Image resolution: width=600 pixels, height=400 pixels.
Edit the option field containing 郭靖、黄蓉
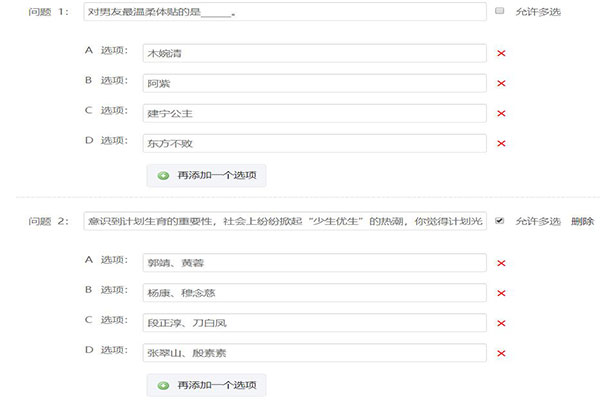point(315,263)
